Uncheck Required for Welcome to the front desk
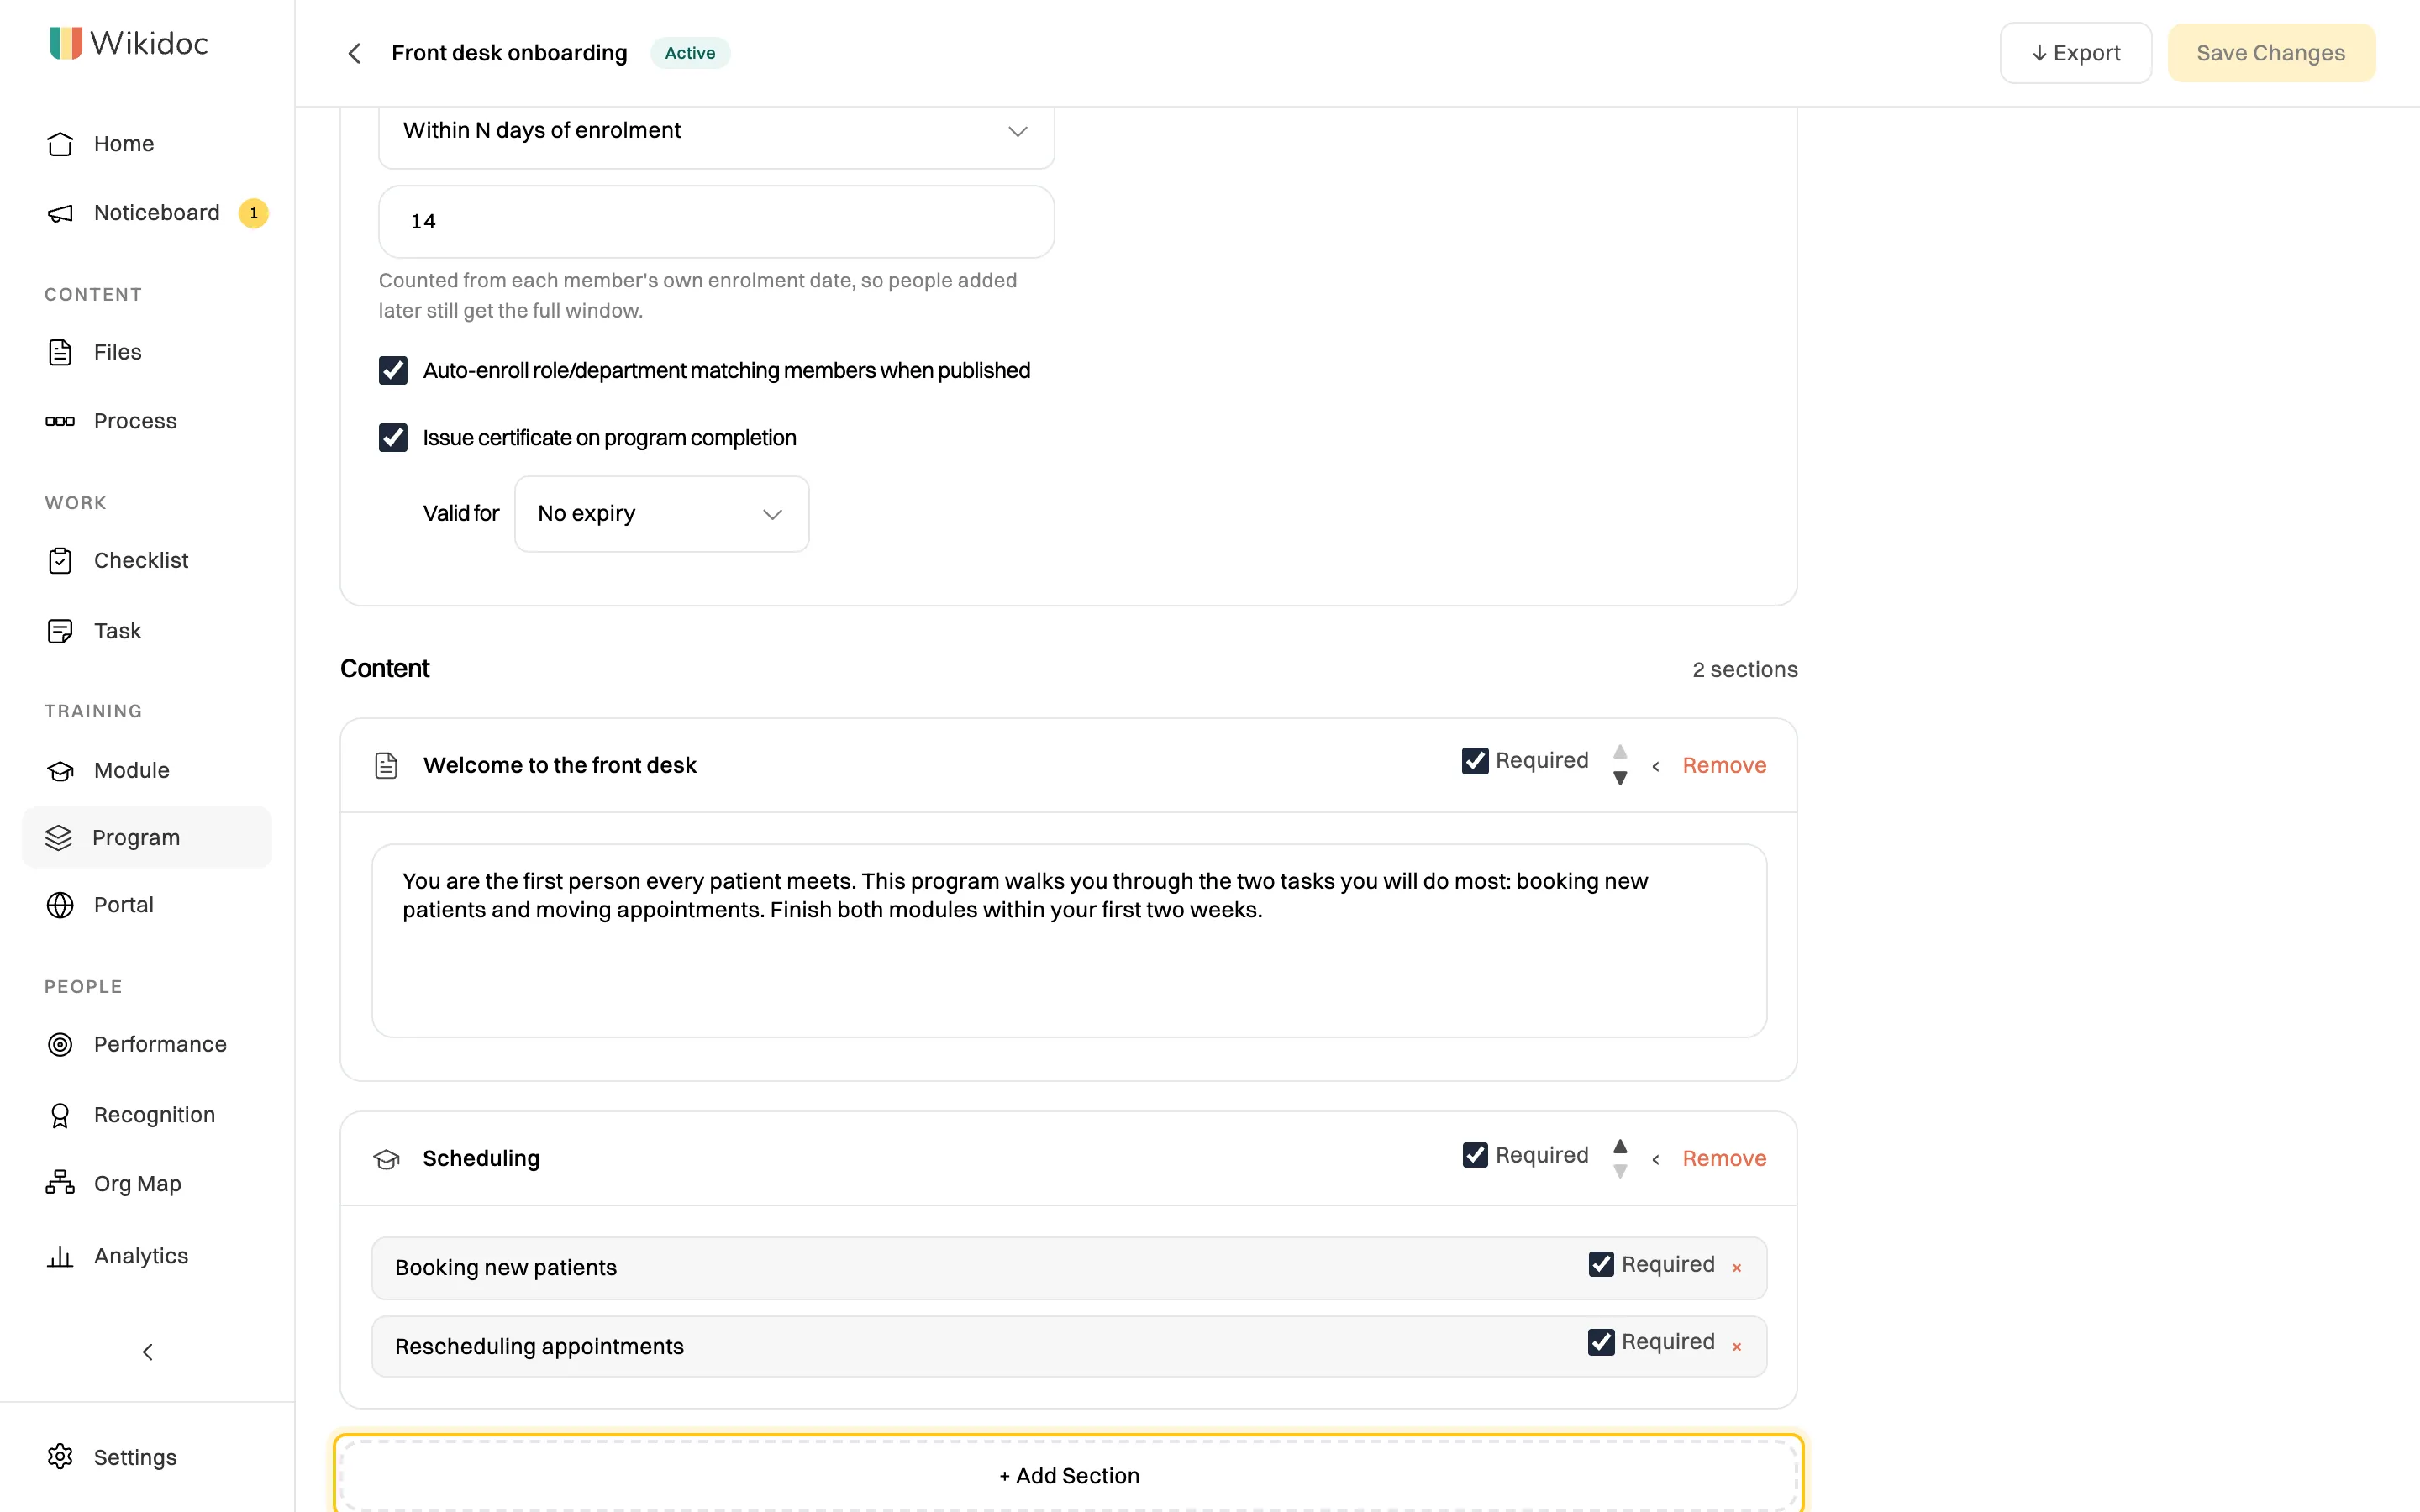The height and width of the screenshot is (1512, 2420). point(1475,761)
